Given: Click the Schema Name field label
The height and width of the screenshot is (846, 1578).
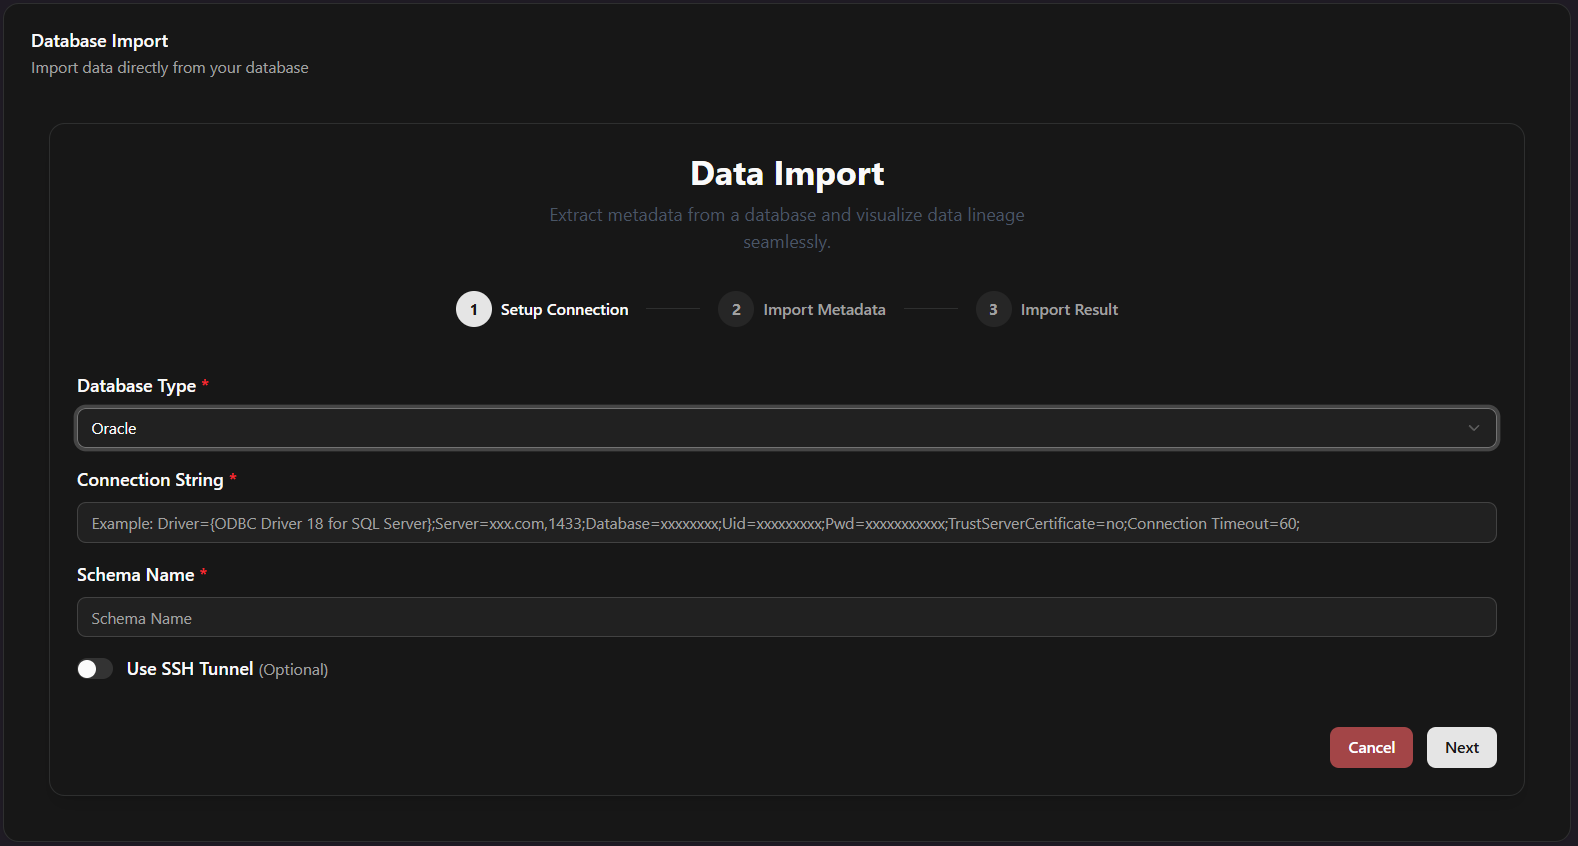Looking at the screenshot, I should click(135, 575).
